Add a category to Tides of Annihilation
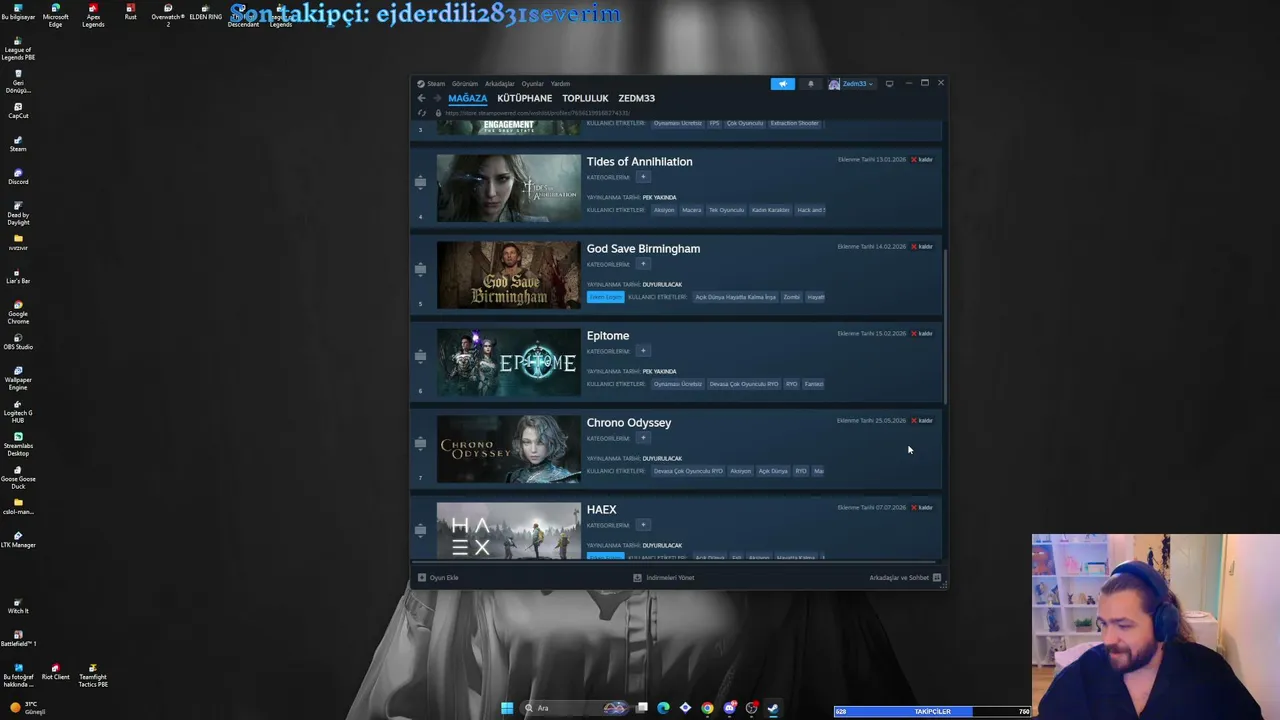The width and height of the screenshot is (1280, 720). coord(644,177)
